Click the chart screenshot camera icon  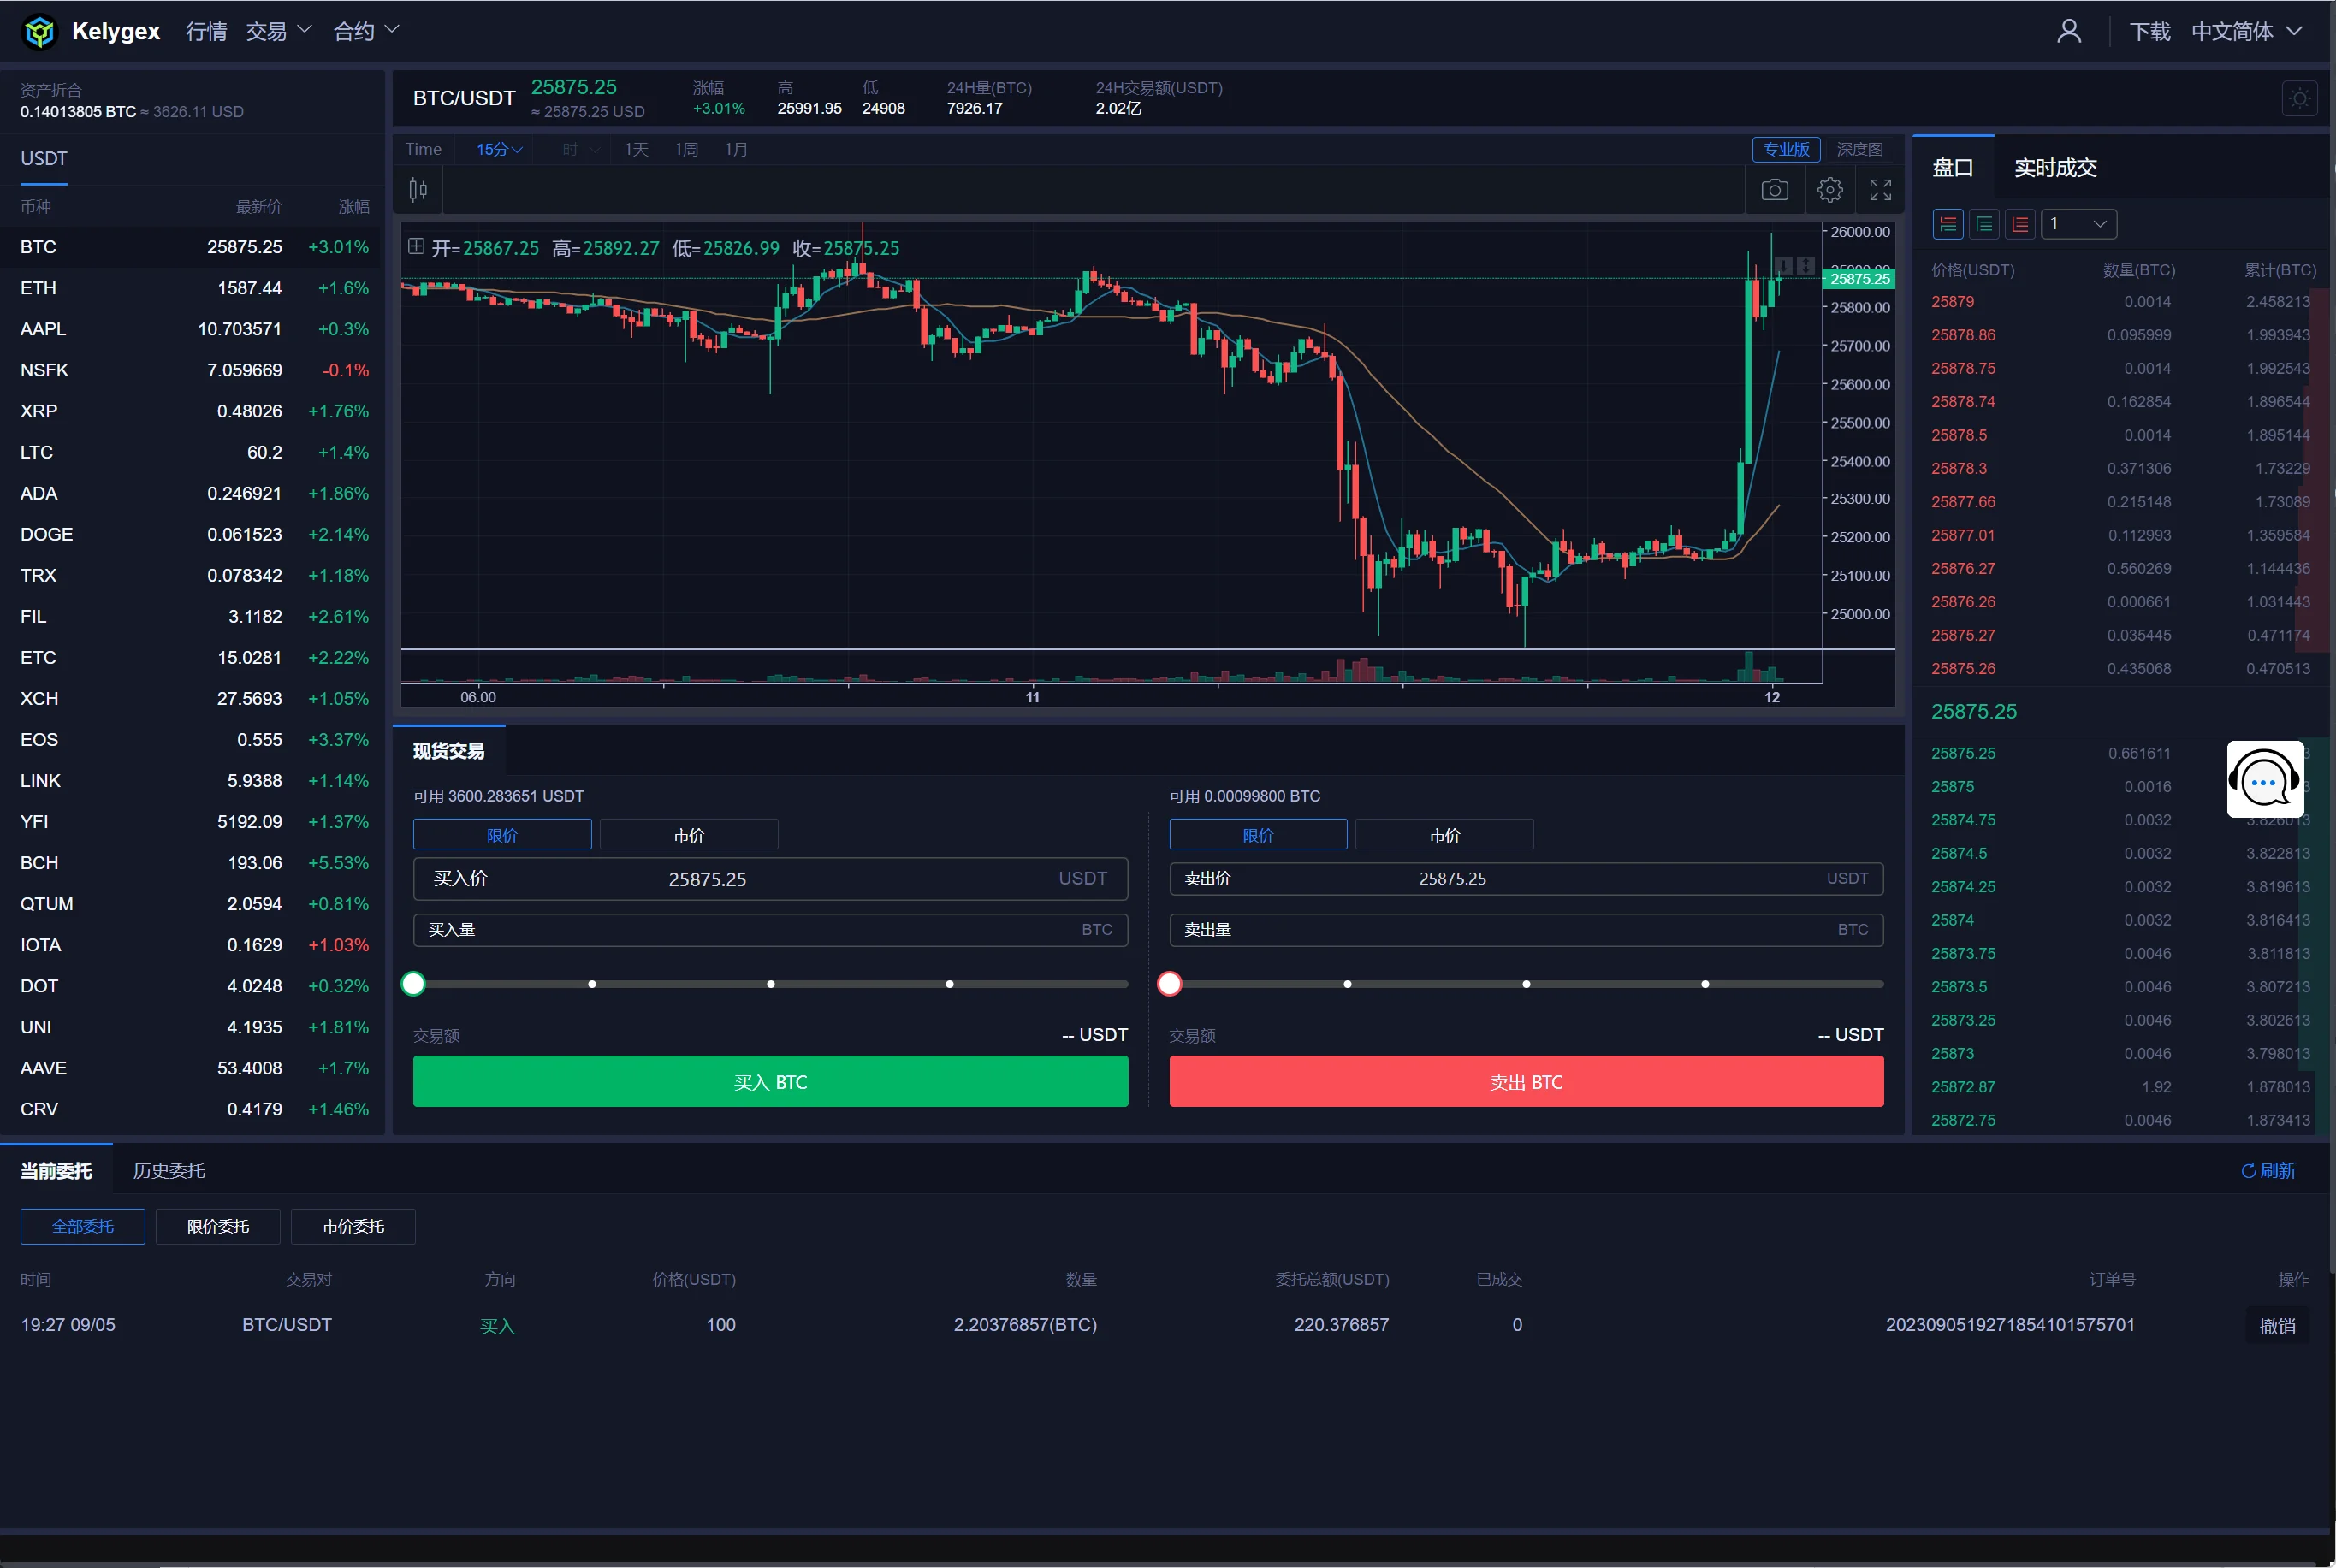point(1774,190)
